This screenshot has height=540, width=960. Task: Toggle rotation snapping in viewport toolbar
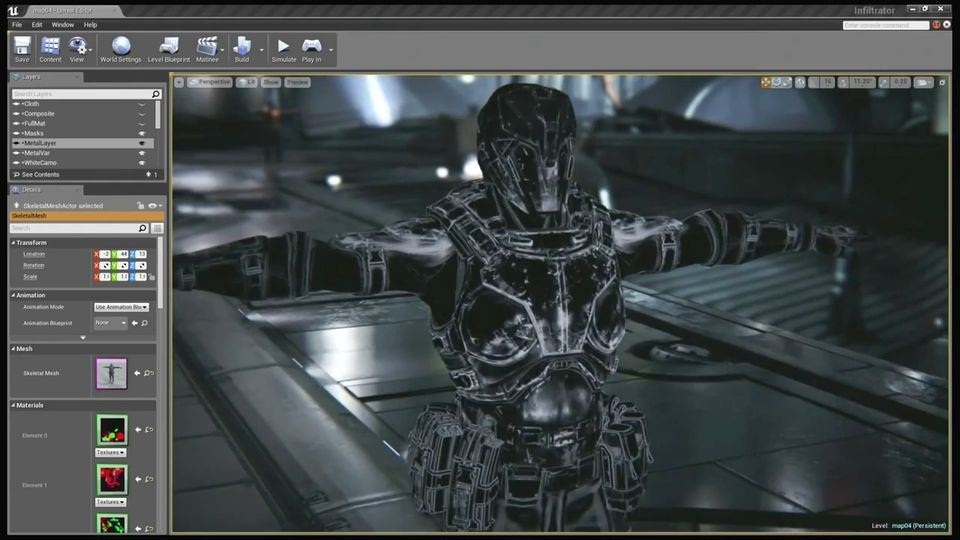click(x=843, y=82)
